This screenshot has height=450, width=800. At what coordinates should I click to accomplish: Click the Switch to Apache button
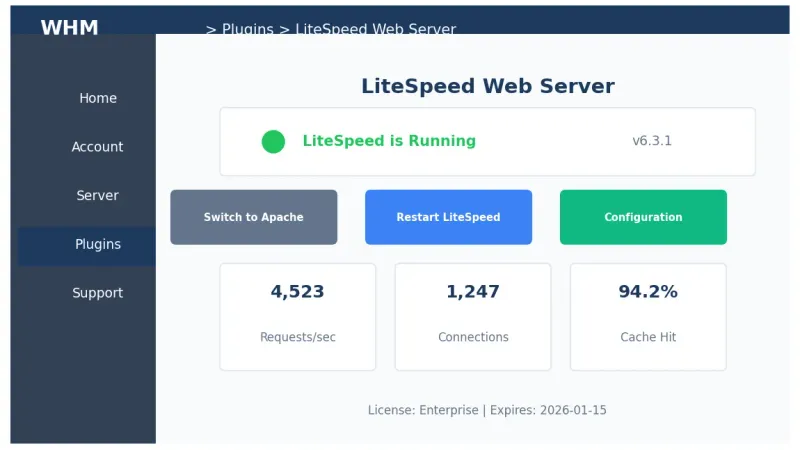coord(254,217)
